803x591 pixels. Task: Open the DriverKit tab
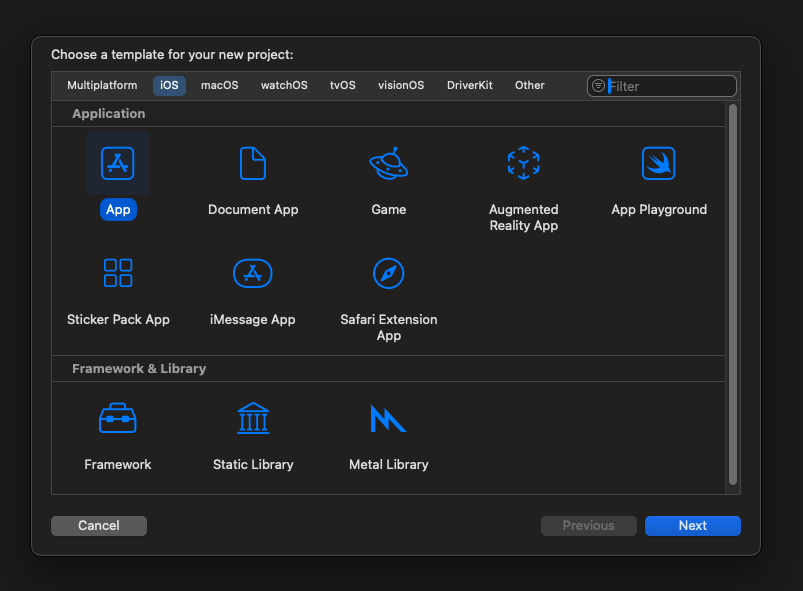pyautogui.click(x=470, y=86)
